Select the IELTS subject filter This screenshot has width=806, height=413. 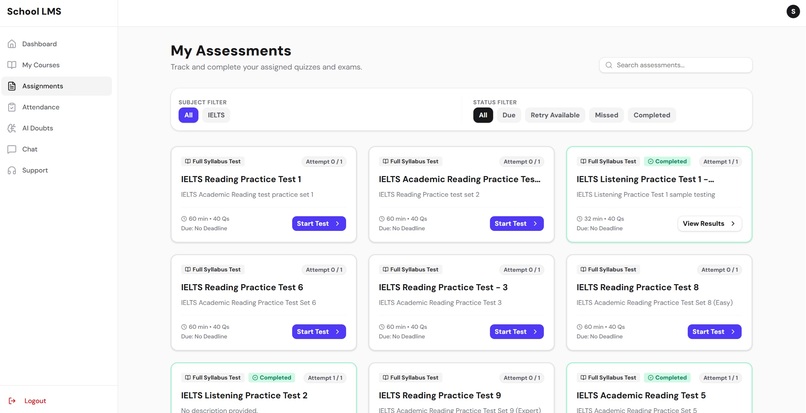coord(216,115)
